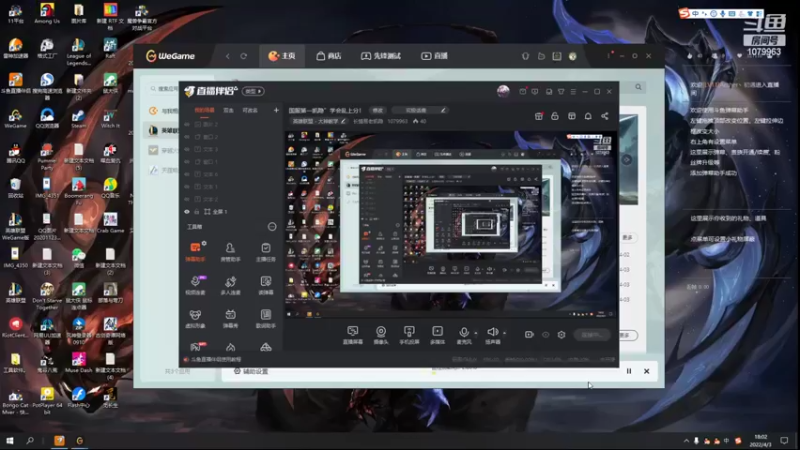This screenshot has width=800, height=450.
Task: Switch to the 直播 tab in WeGame
Action: click(434, 56)
